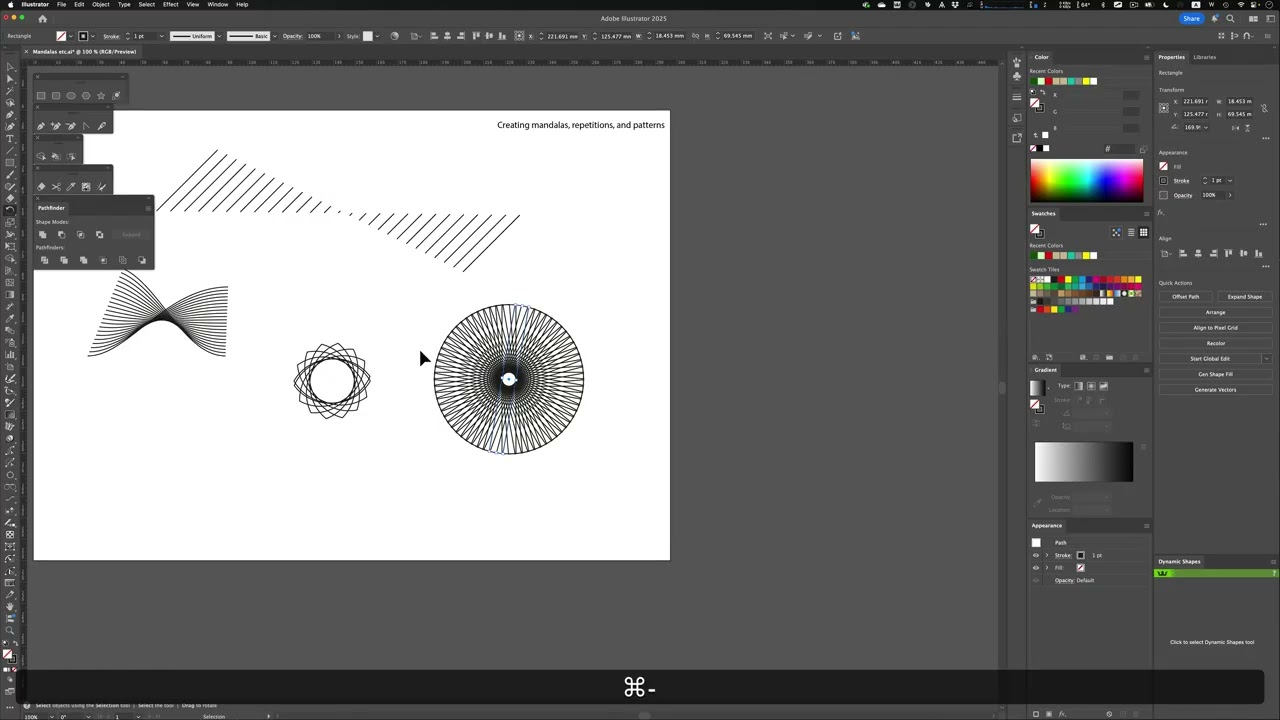Click the Share button

point(1191,19)
